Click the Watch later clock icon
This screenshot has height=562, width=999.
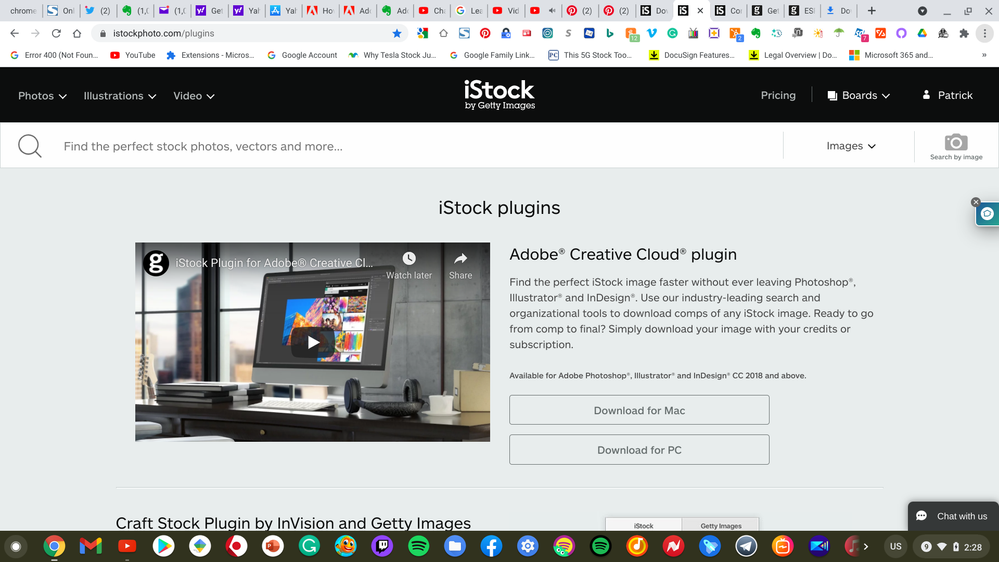409,258
